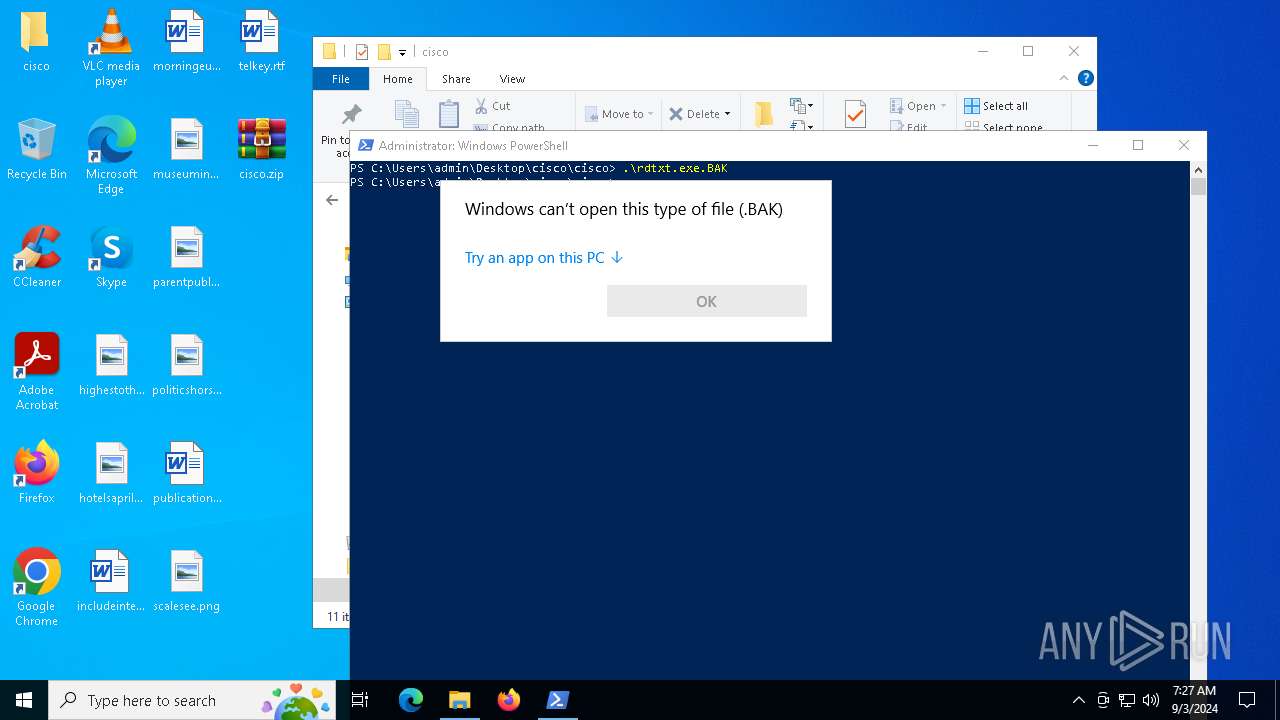Switch to PowerShell taskbar button
Screen dimensions: 1280x720
(557, 700)
